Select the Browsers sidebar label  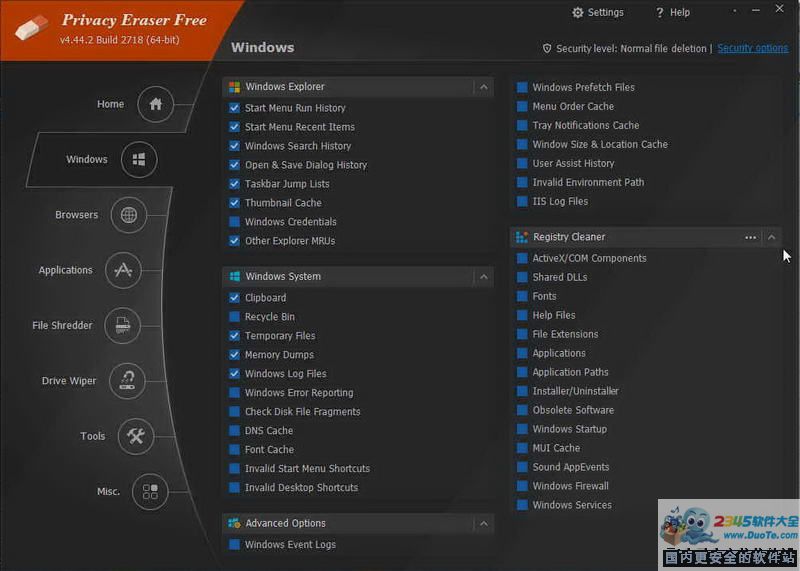click(x=77, y=215)
